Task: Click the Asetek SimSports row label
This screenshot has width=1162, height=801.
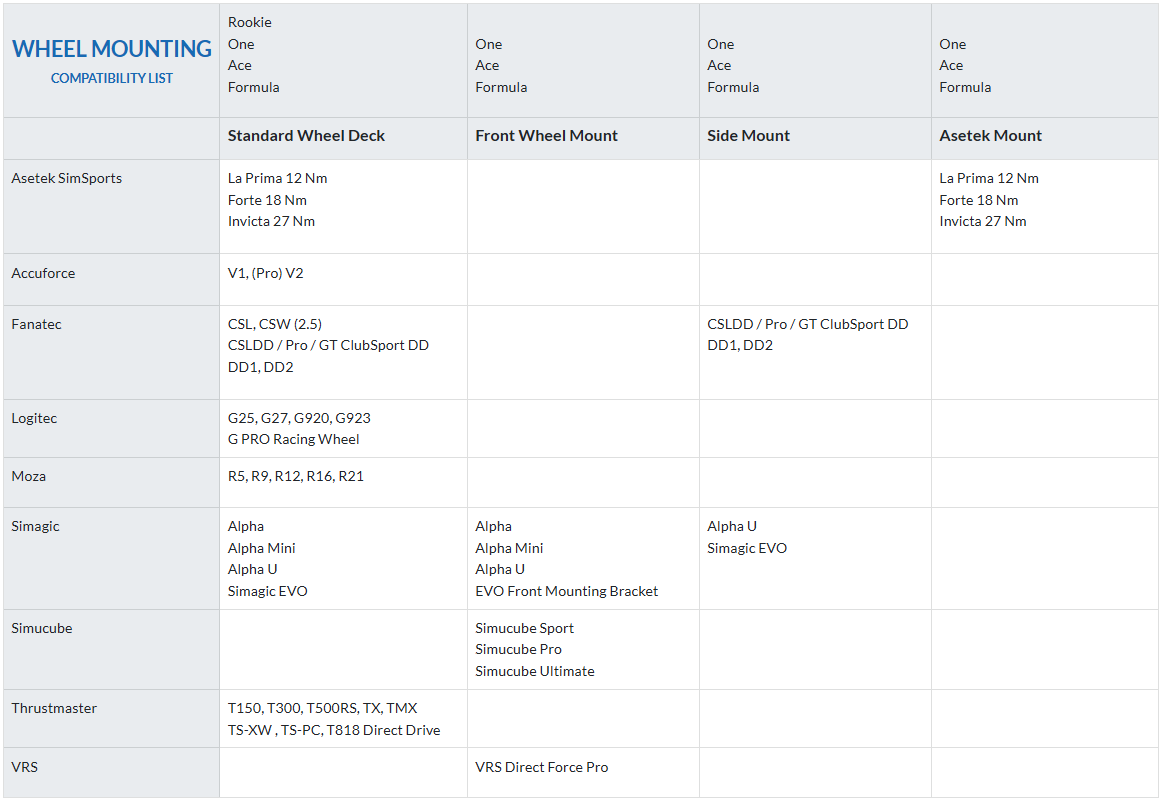Action: [x=67, y=178]
